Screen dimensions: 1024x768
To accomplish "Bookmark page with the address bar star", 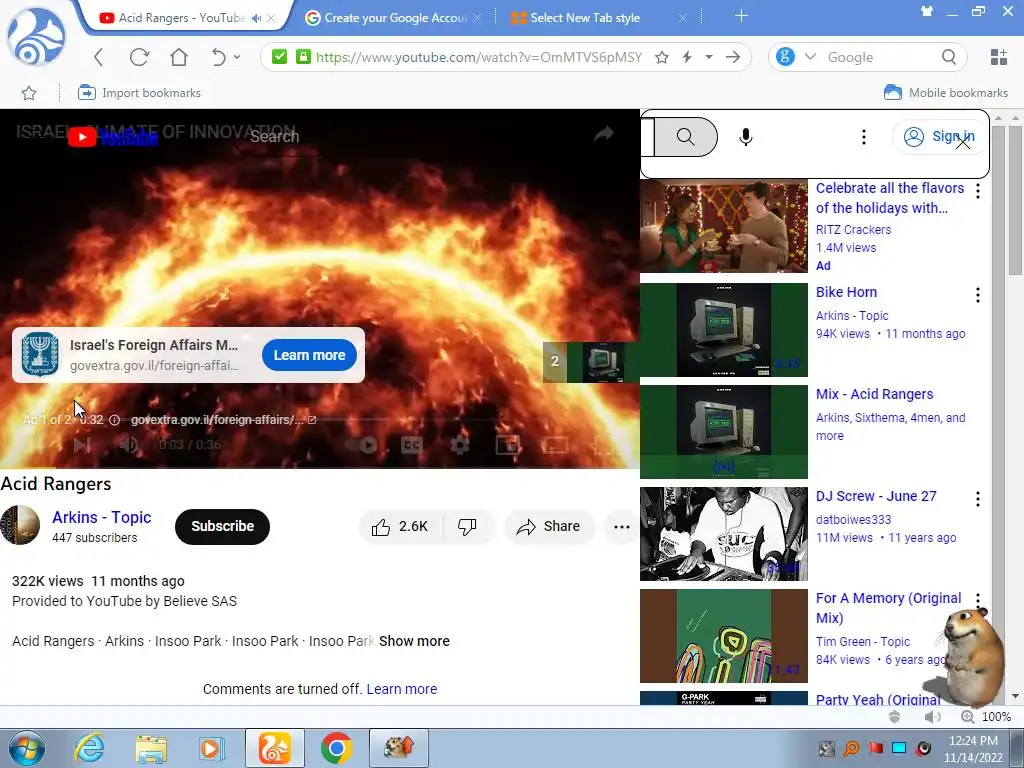I will pyautogui.click(x=662, y=57).
